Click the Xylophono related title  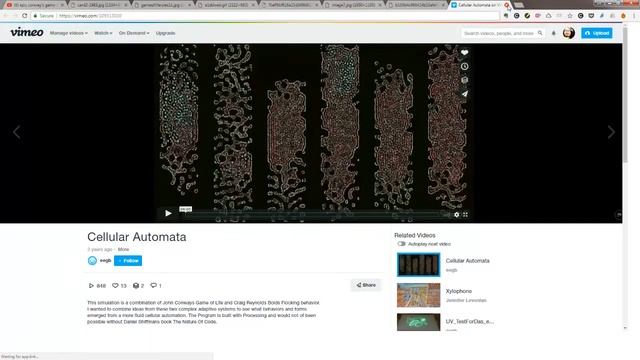(458, 291)
